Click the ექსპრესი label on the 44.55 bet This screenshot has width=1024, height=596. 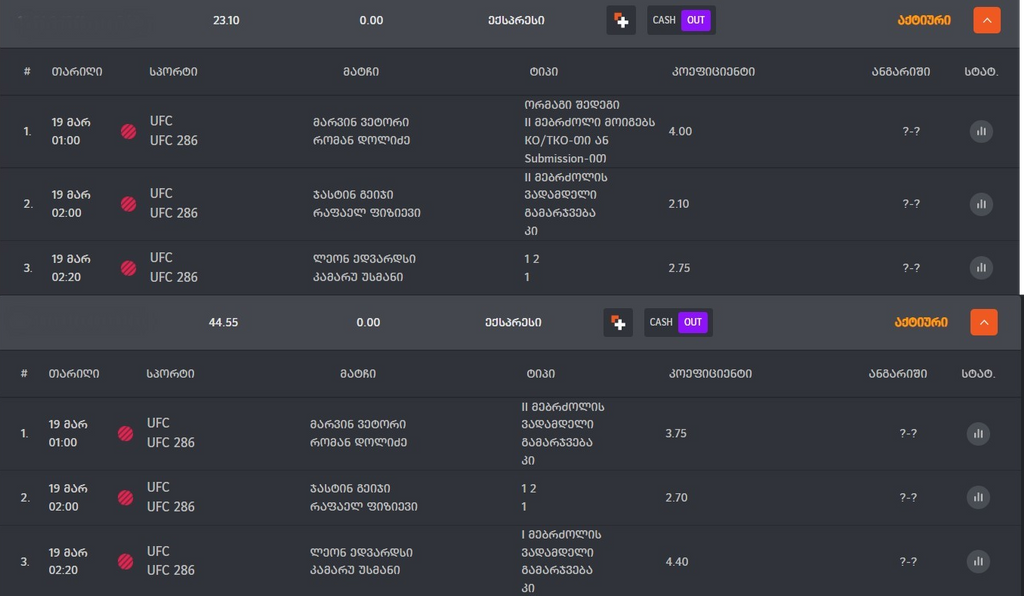click(x=507, y=322)
